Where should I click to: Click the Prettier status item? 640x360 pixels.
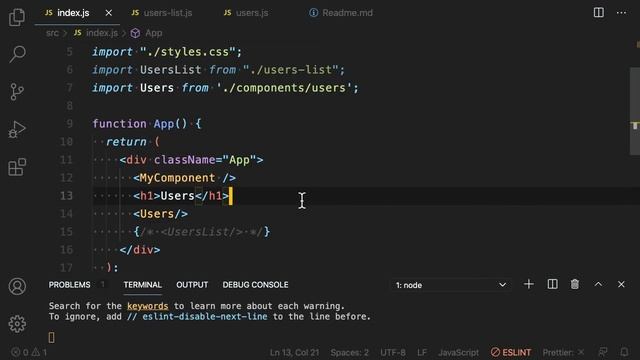pyautogui.click(x=563, y=352)
